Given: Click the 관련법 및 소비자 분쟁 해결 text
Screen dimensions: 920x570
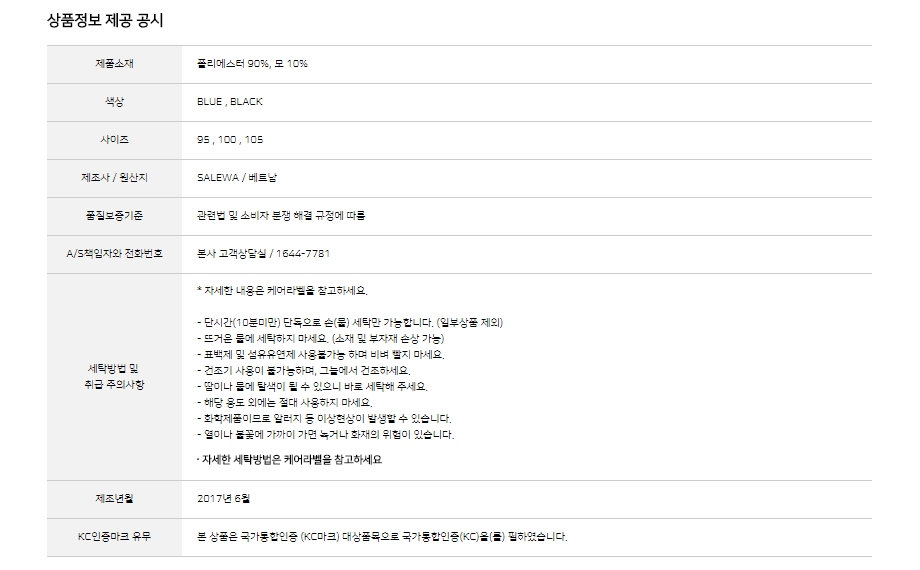Looking at the screenshot, I should [x=288, y=216].
